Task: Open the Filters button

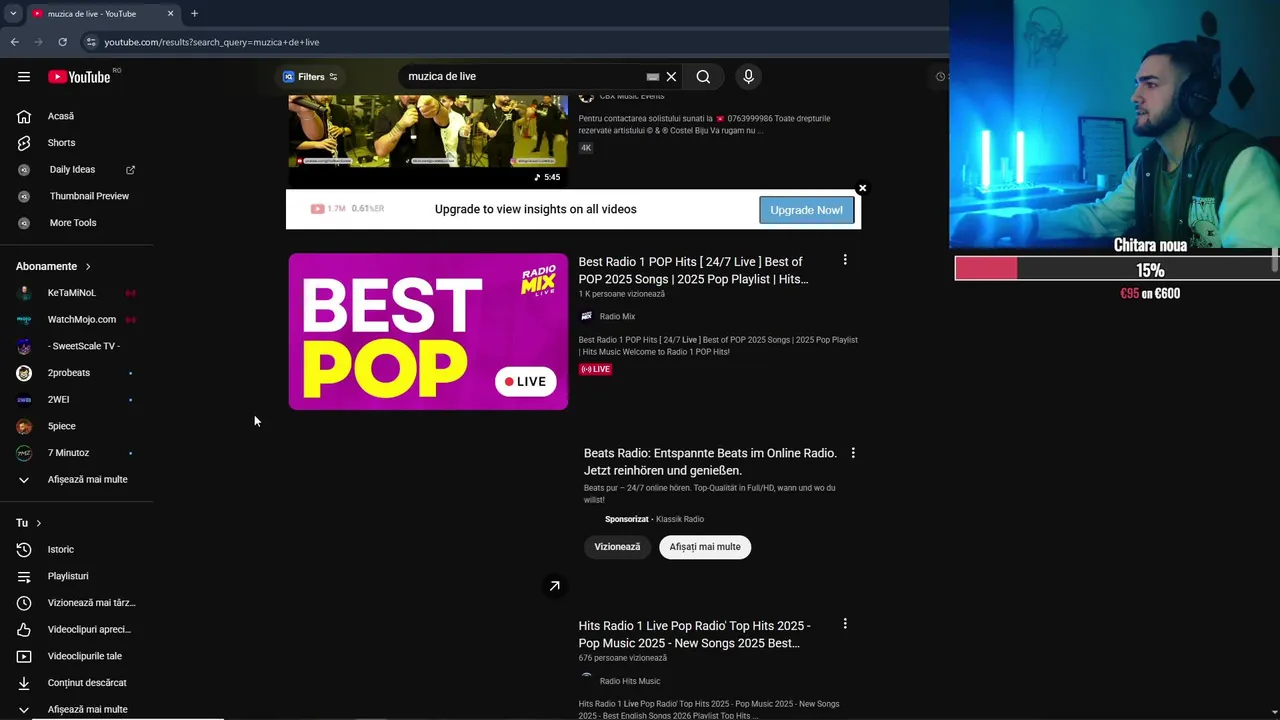Action: pyautogui.click(x=310, y=77)
